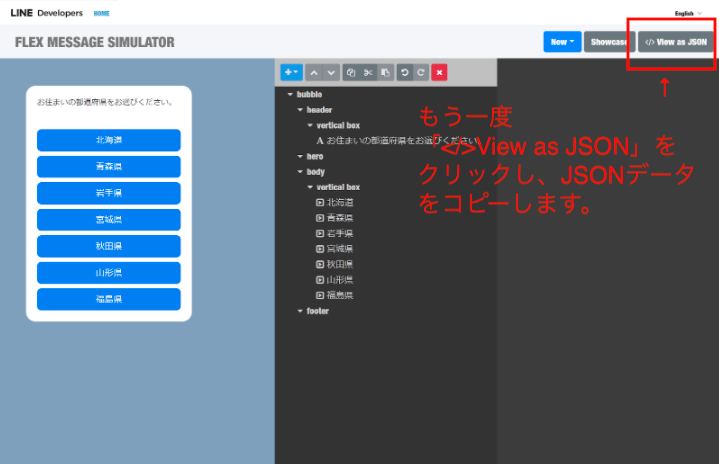Viewport: 719px width, 464px height.
Task: Click the 宮城県 button in preview
Action: point(108,220)
